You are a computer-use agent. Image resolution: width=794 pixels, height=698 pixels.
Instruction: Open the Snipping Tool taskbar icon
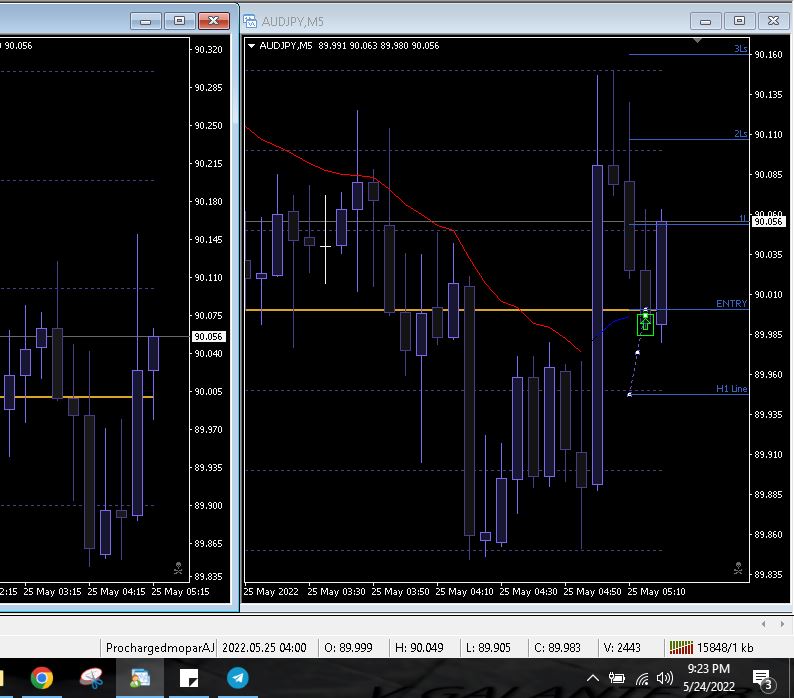point(91,678)
